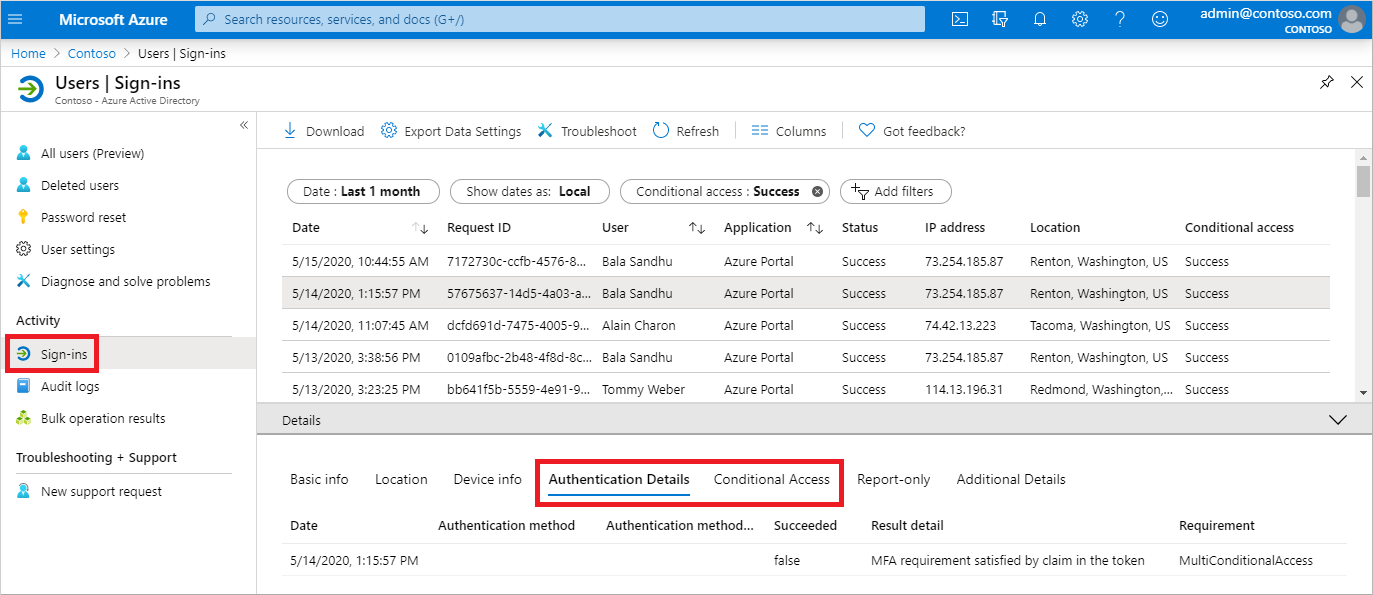The height and width of the screenshot is (595, 1373).
Task: Switch to Authentication Details tab
Action: click(619, 479)
